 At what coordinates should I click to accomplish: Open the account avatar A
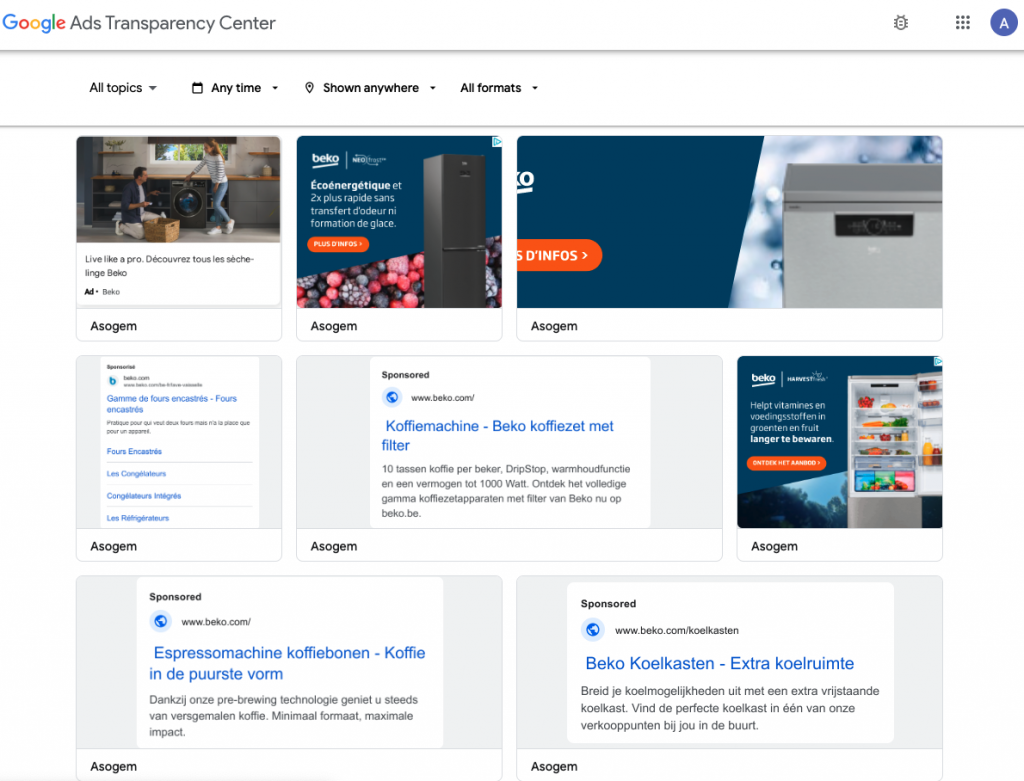click(1004, 22)
